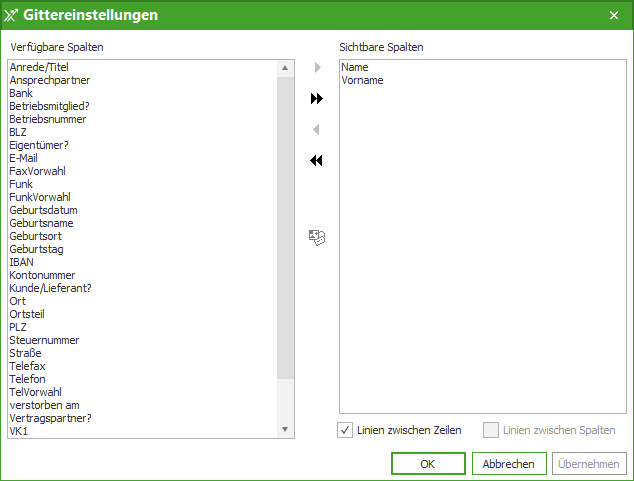The width and height of the screenshot is (634, 481).
Task: Toggle the Linien zwischen Spalten checkbox
Action: (491, 430)
